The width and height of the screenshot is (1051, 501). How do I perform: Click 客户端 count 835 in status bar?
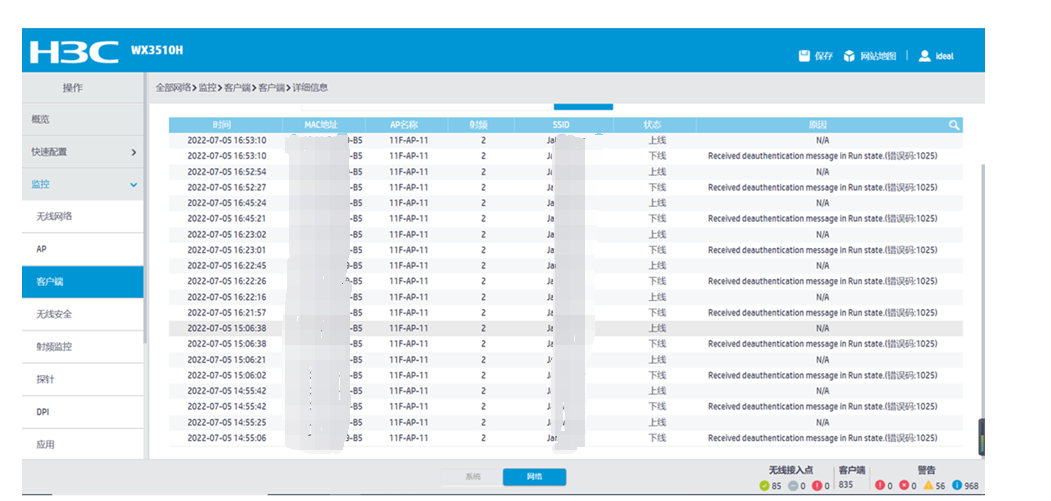846,484
